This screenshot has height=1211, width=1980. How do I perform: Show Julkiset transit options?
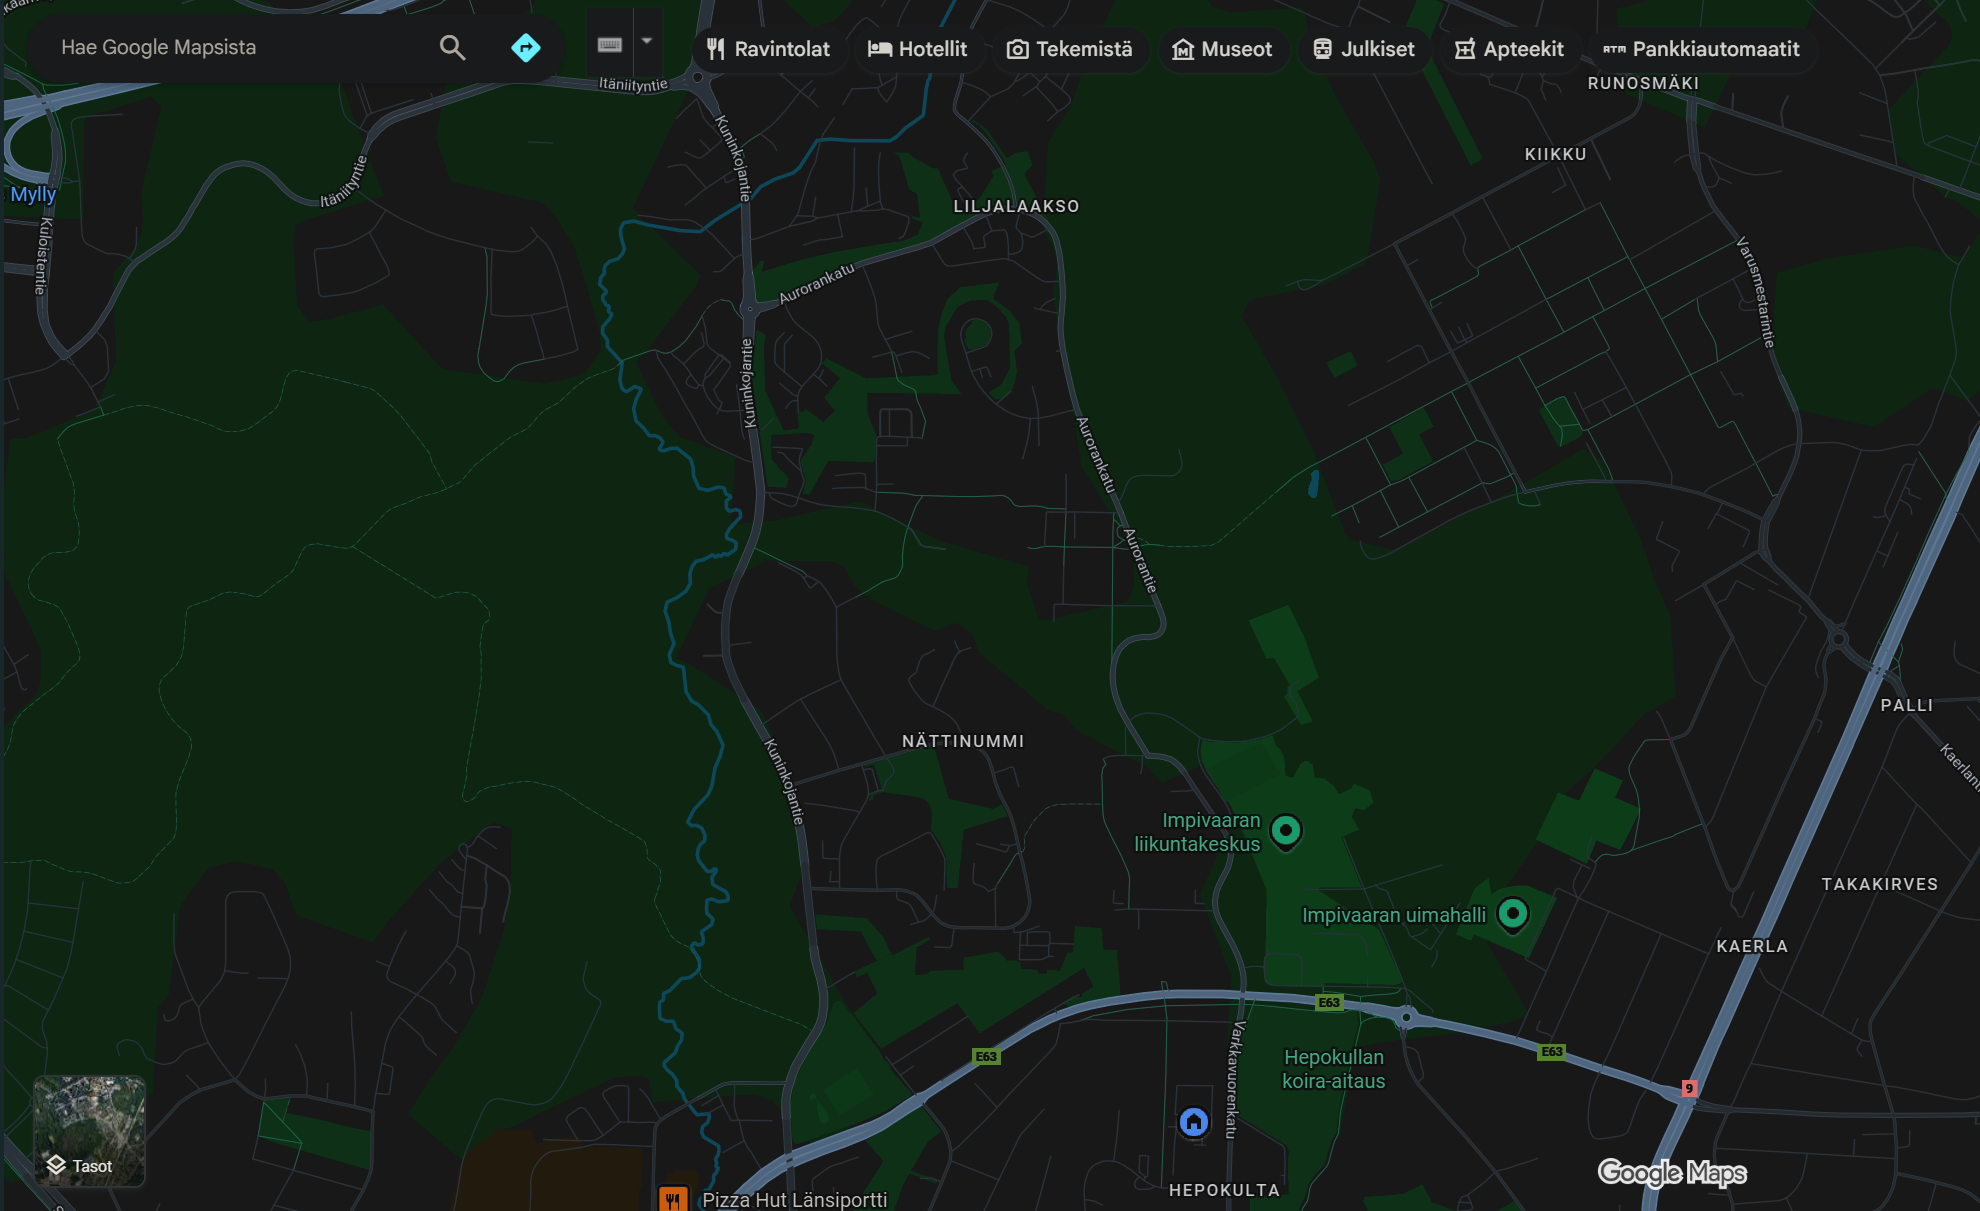[1363, 49]
